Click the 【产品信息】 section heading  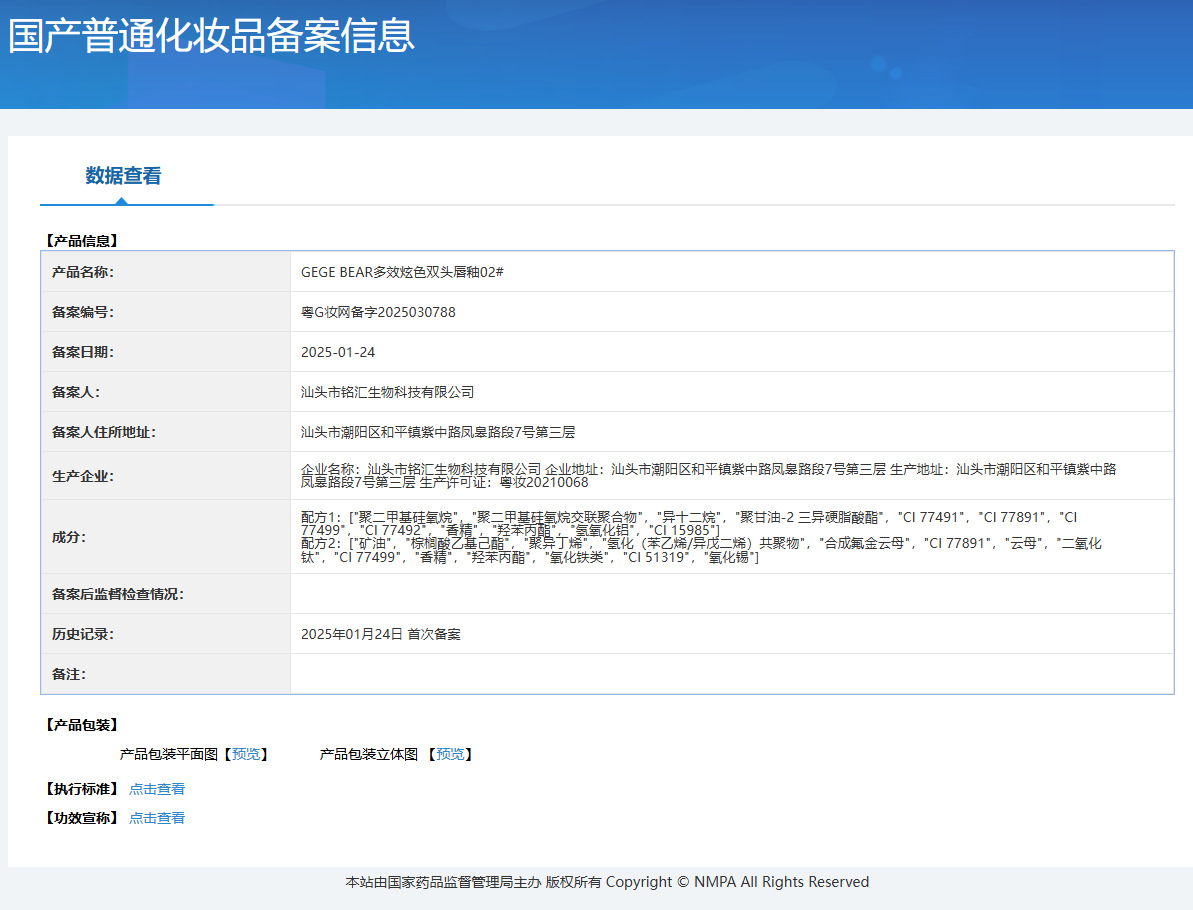(82, 241)
